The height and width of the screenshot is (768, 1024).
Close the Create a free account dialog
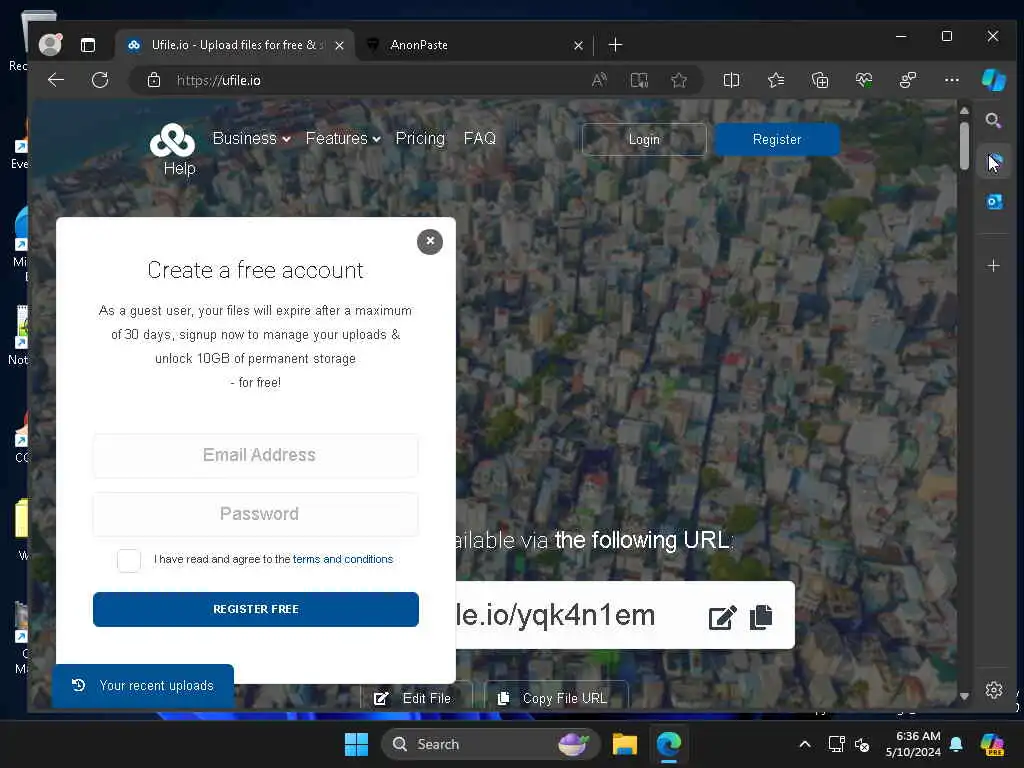430,242
